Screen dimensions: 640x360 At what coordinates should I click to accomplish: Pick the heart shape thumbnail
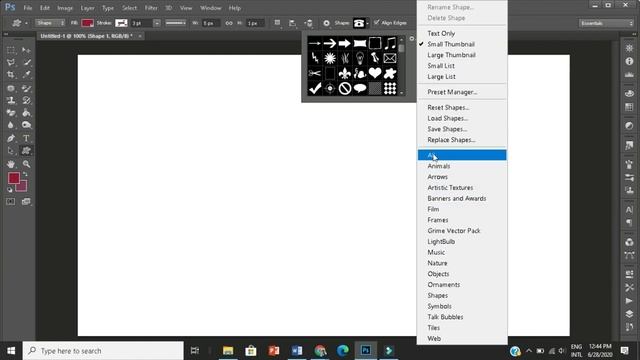(375, 73)
